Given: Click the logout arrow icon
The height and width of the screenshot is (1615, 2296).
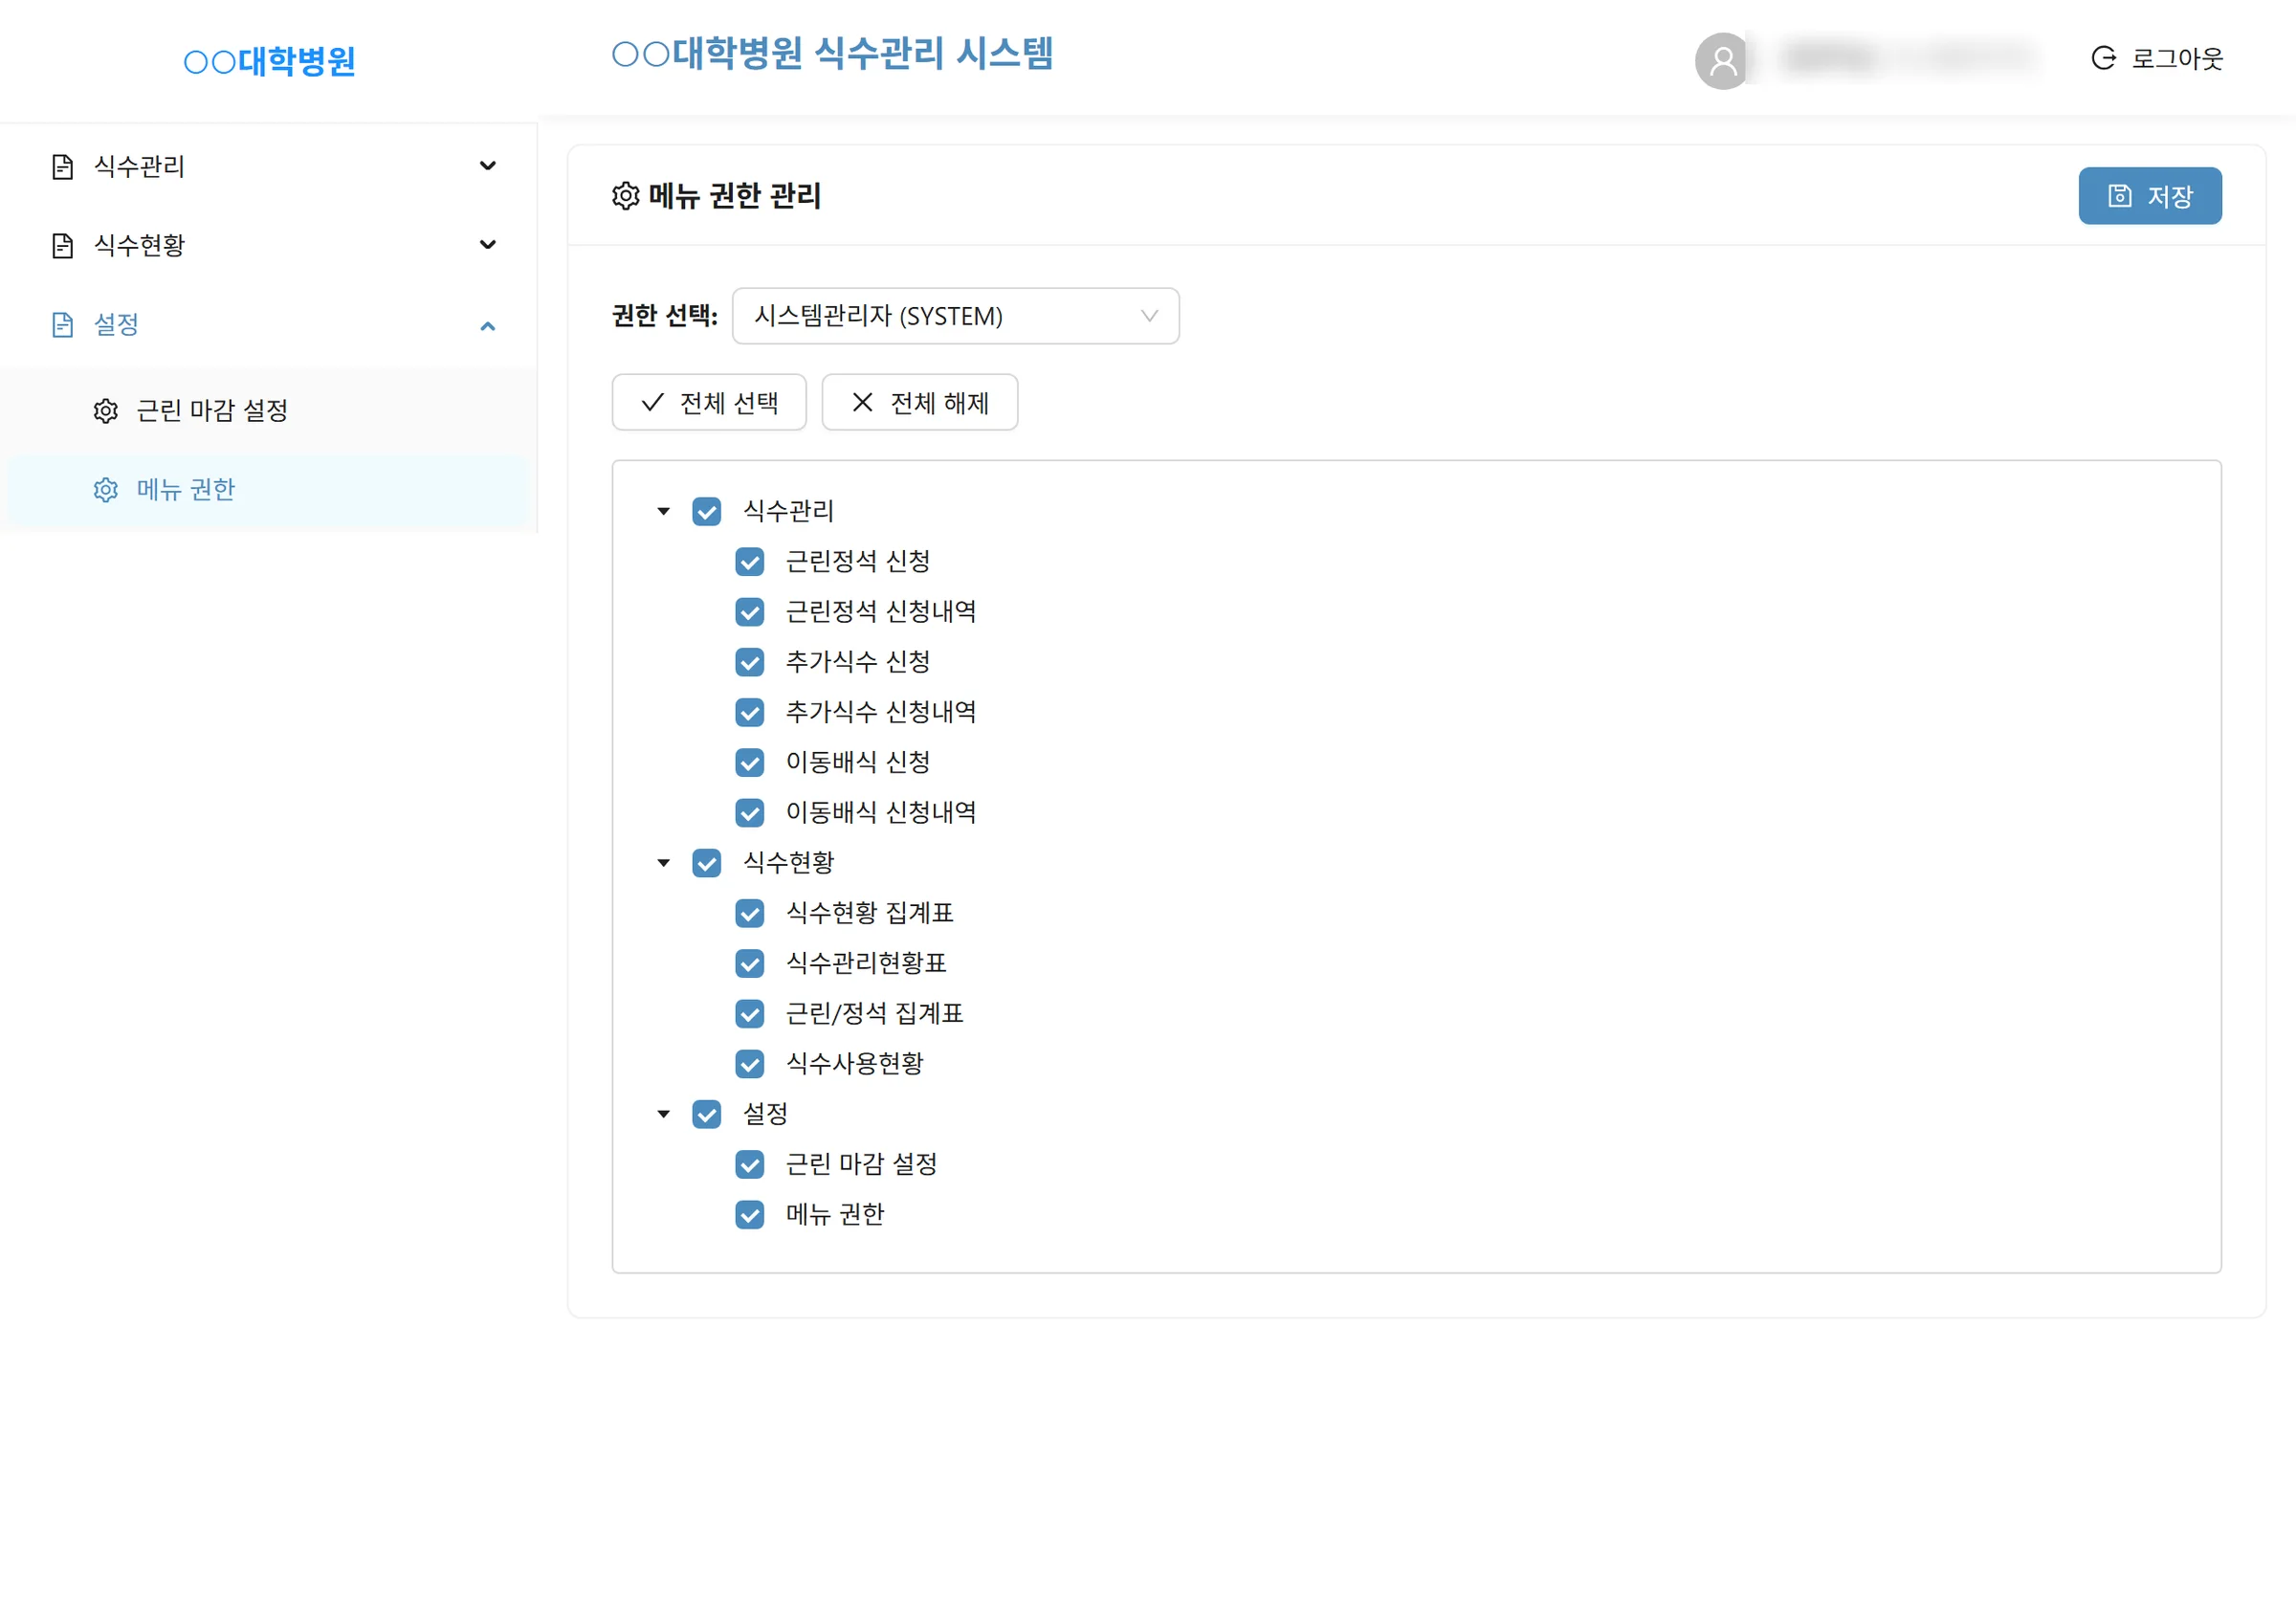Looking at the screenshot, I should [x=2103, y=58].
